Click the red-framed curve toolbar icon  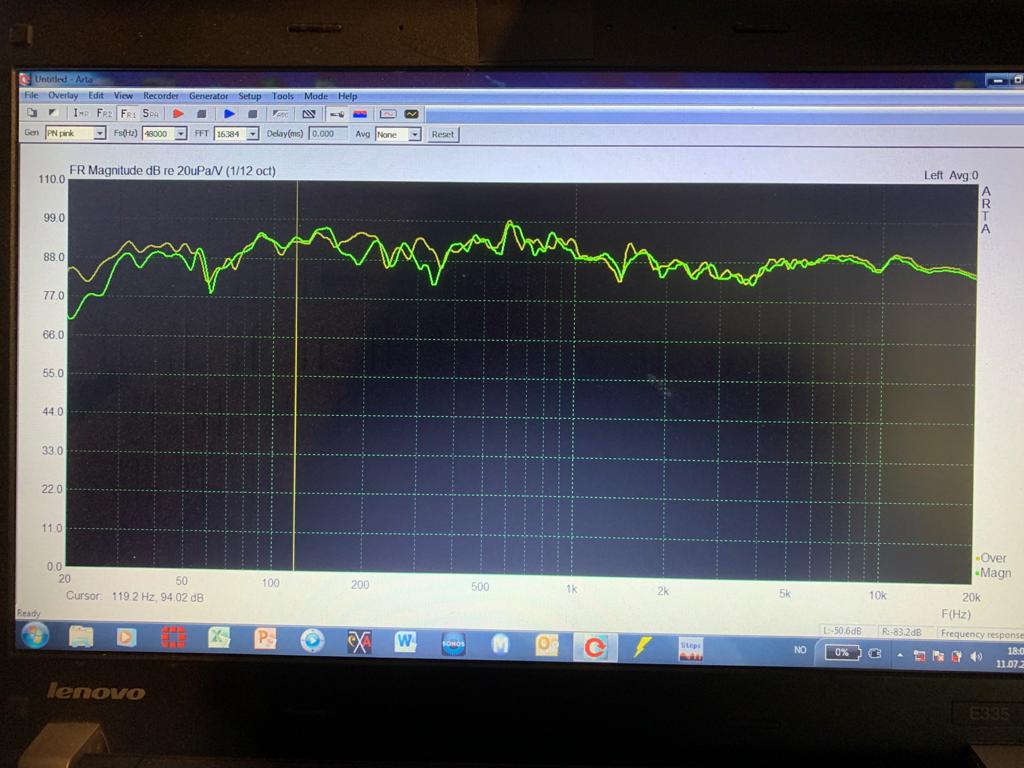click(388, 114)
